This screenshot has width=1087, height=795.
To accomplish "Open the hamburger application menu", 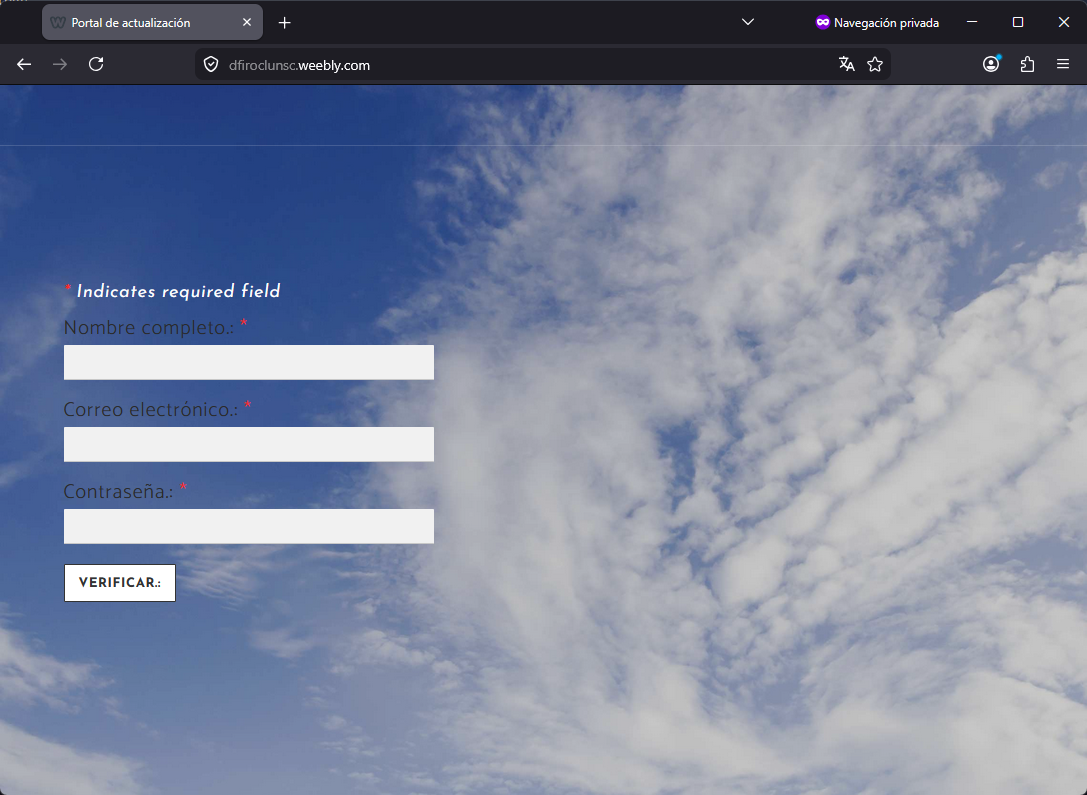I will [x=1063, y=64].
